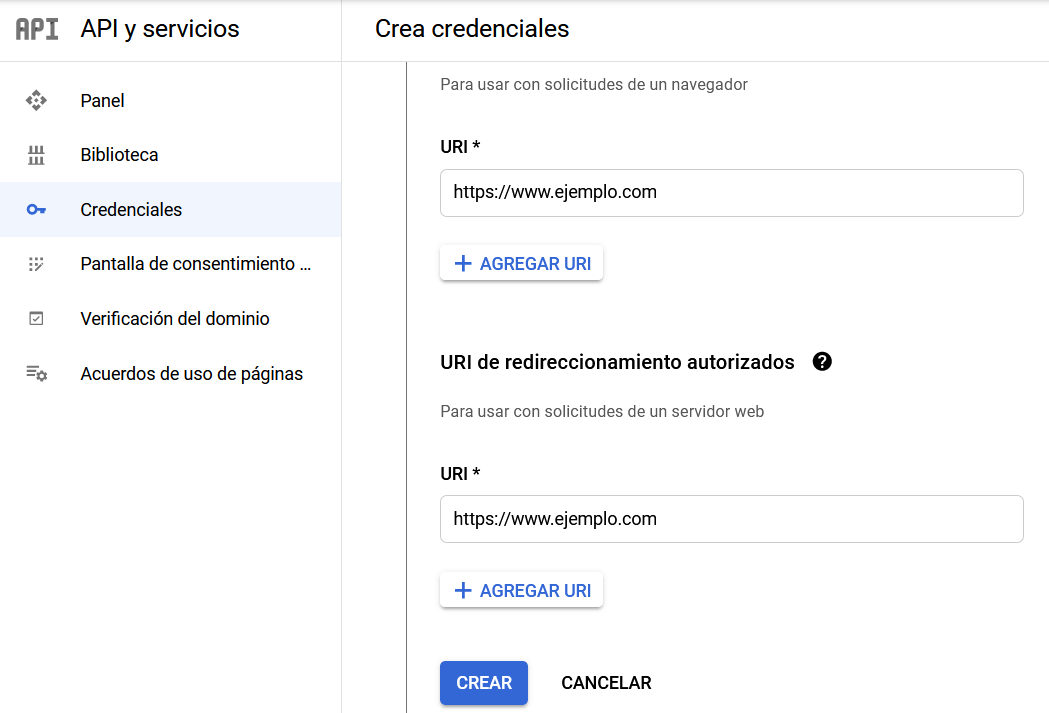The width and height of the screenshot is (1049, 713).
Task: Select Acuerdos de uso de páginas entry
Action: point(191,372)
